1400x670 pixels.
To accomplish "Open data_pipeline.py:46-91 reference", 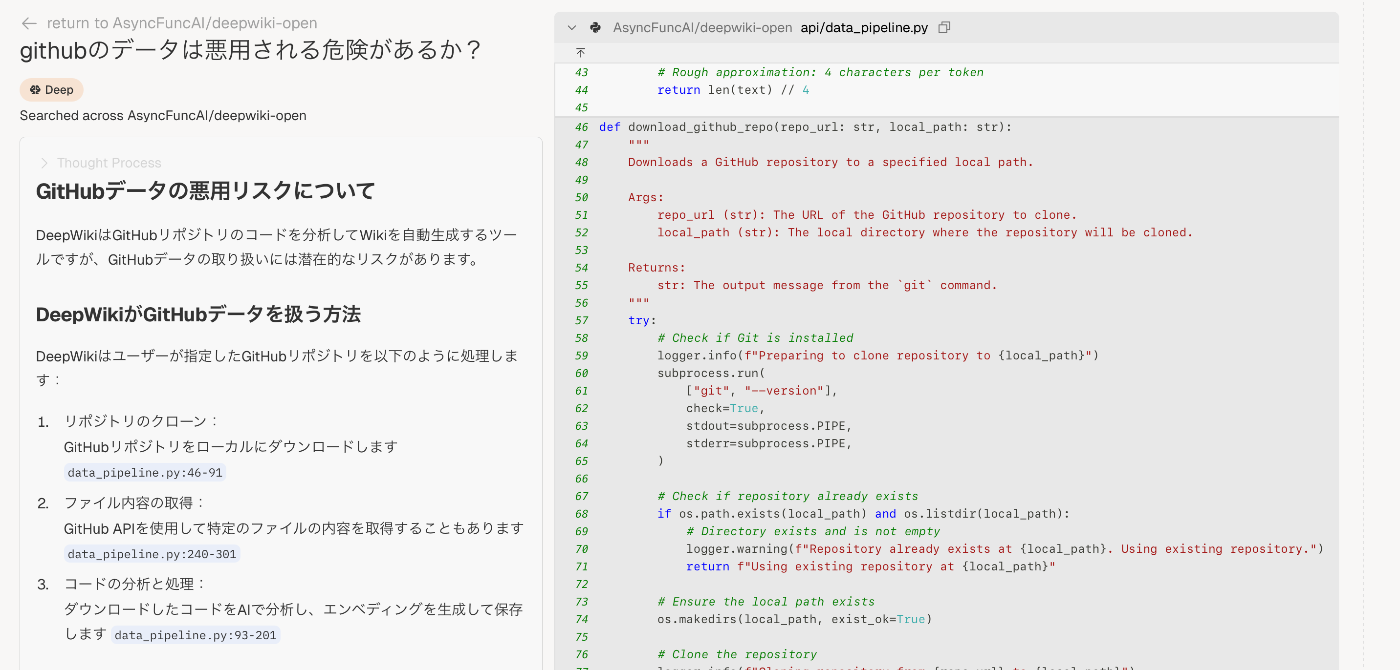I will coord(145,473).
